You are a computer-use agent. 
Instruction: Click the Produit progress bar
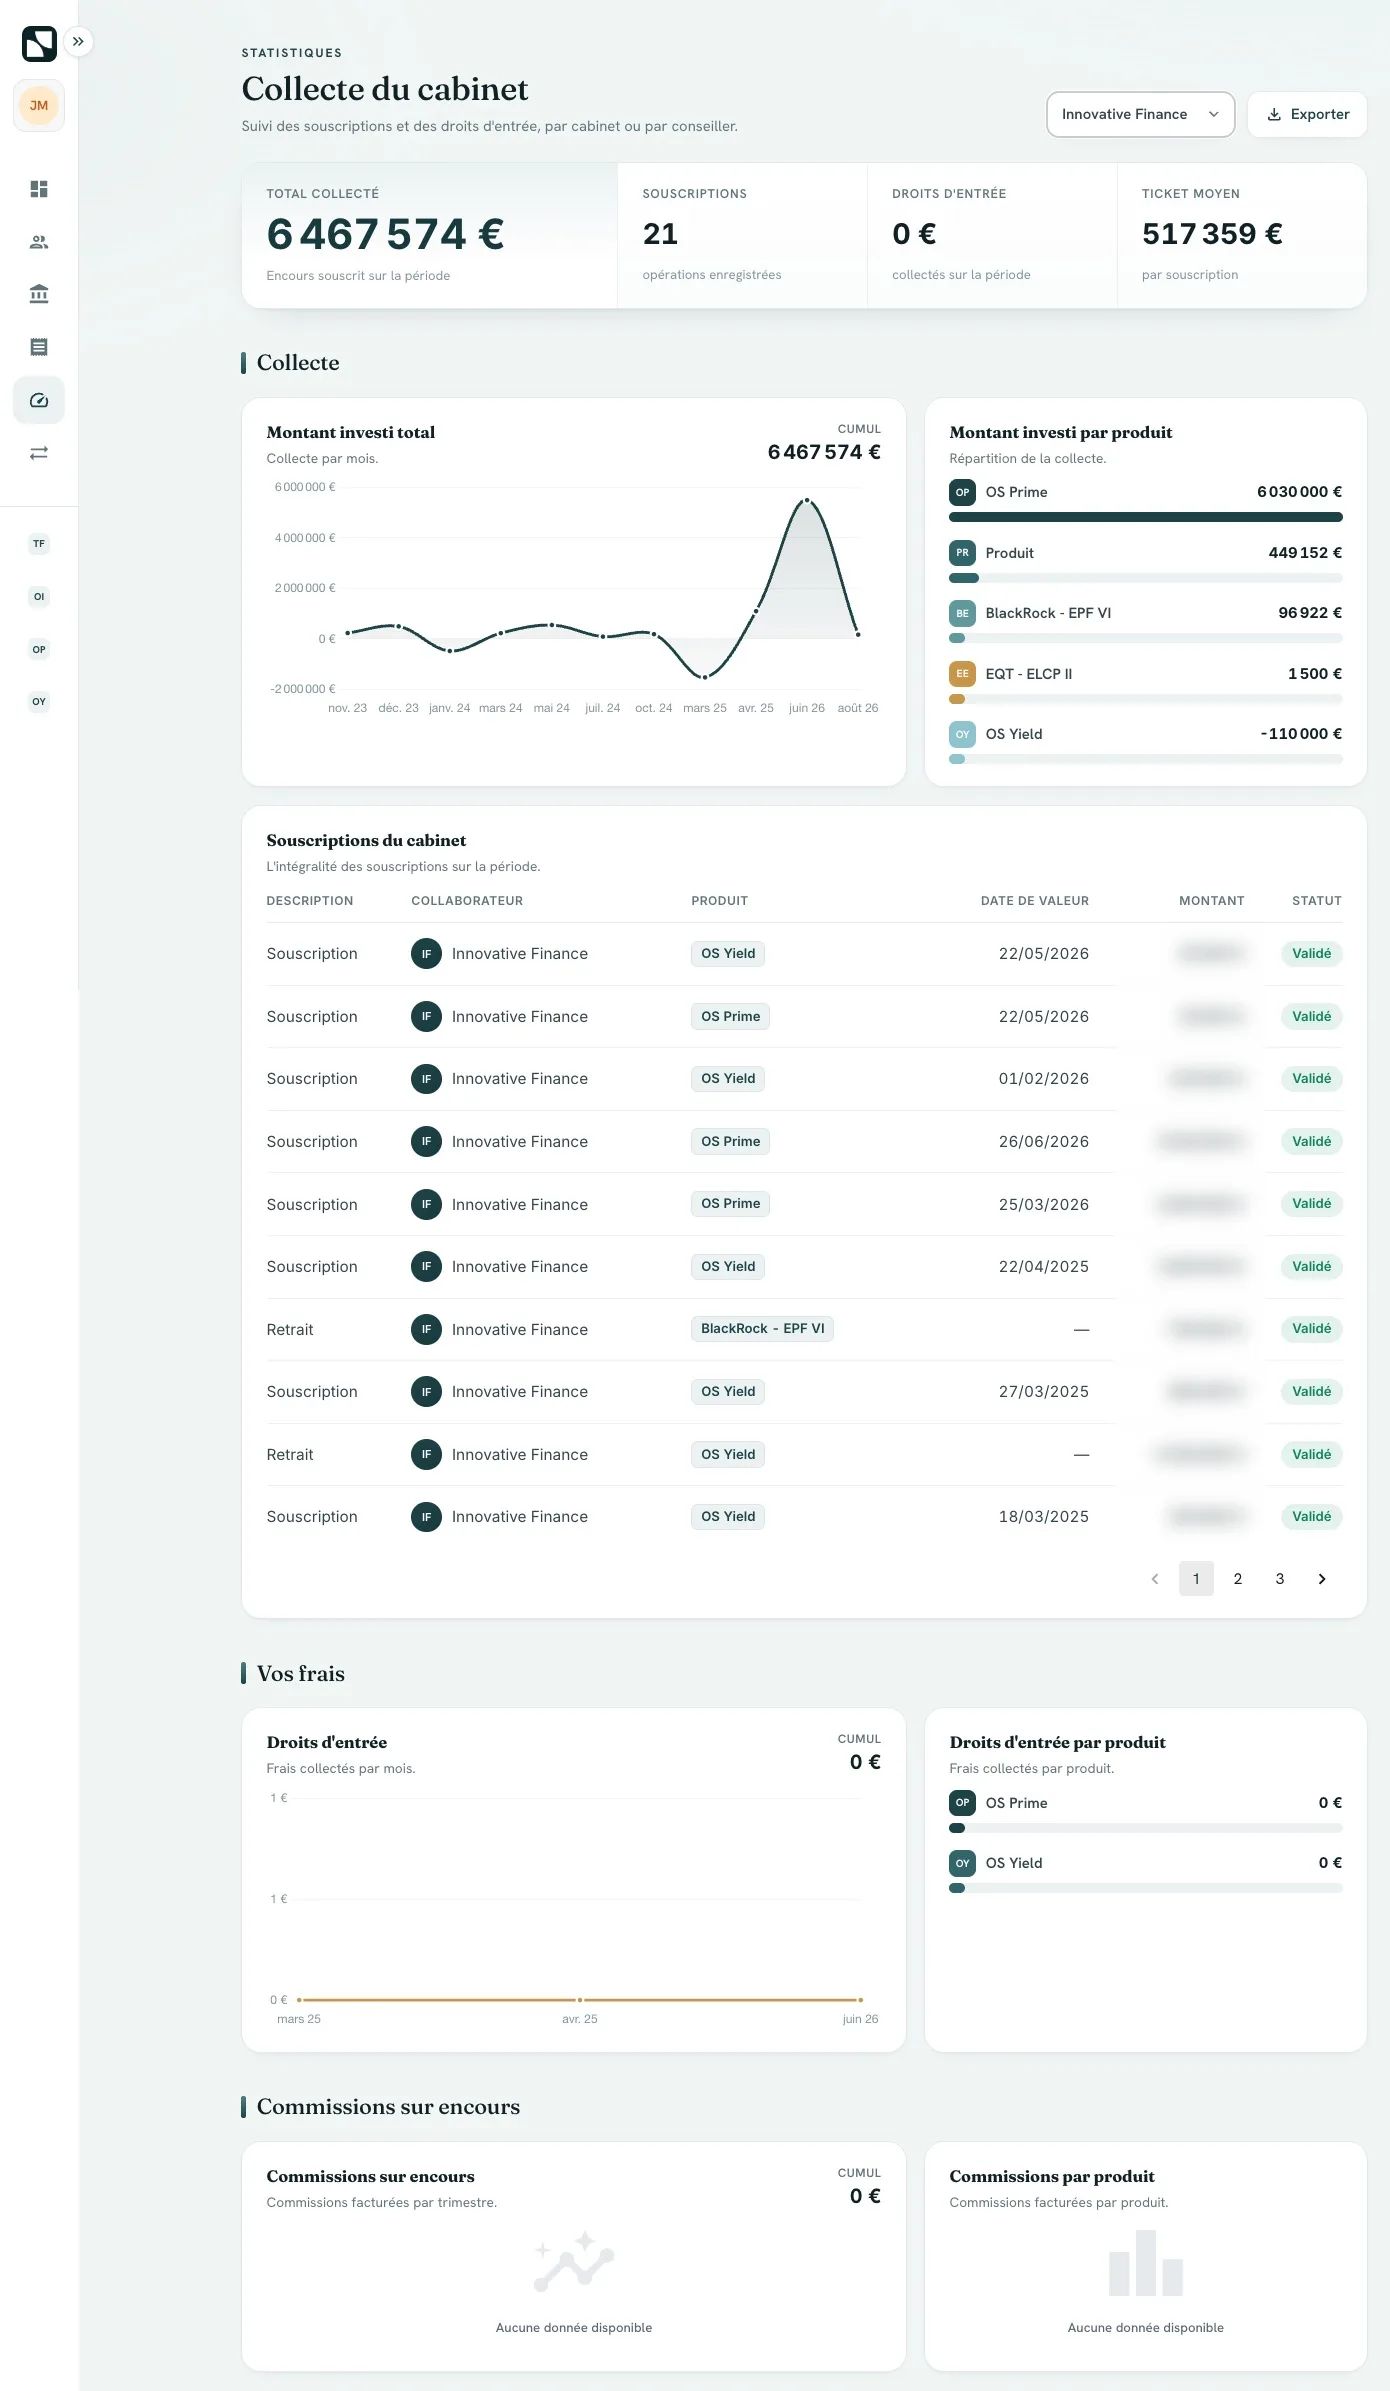[x=1145, y=578]
